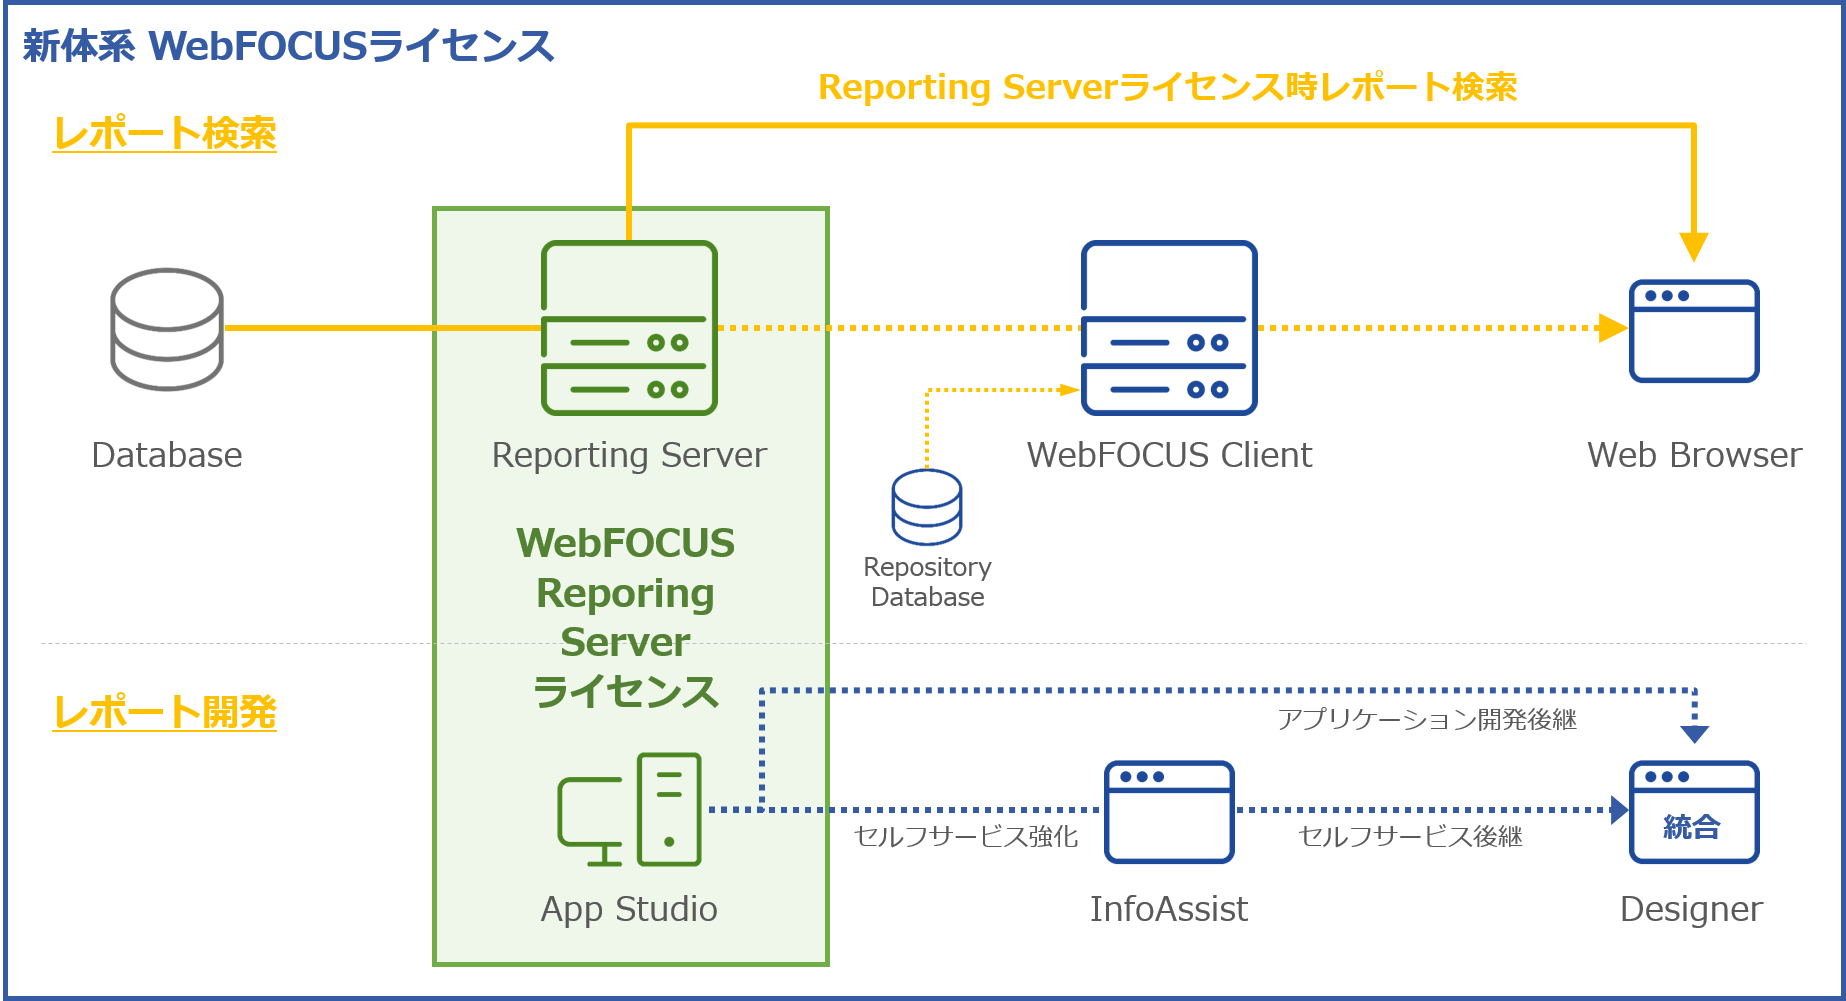Select the Reporting Server icon
This screenshot has width=1846, height=1001.
click(x=628, y=328)
